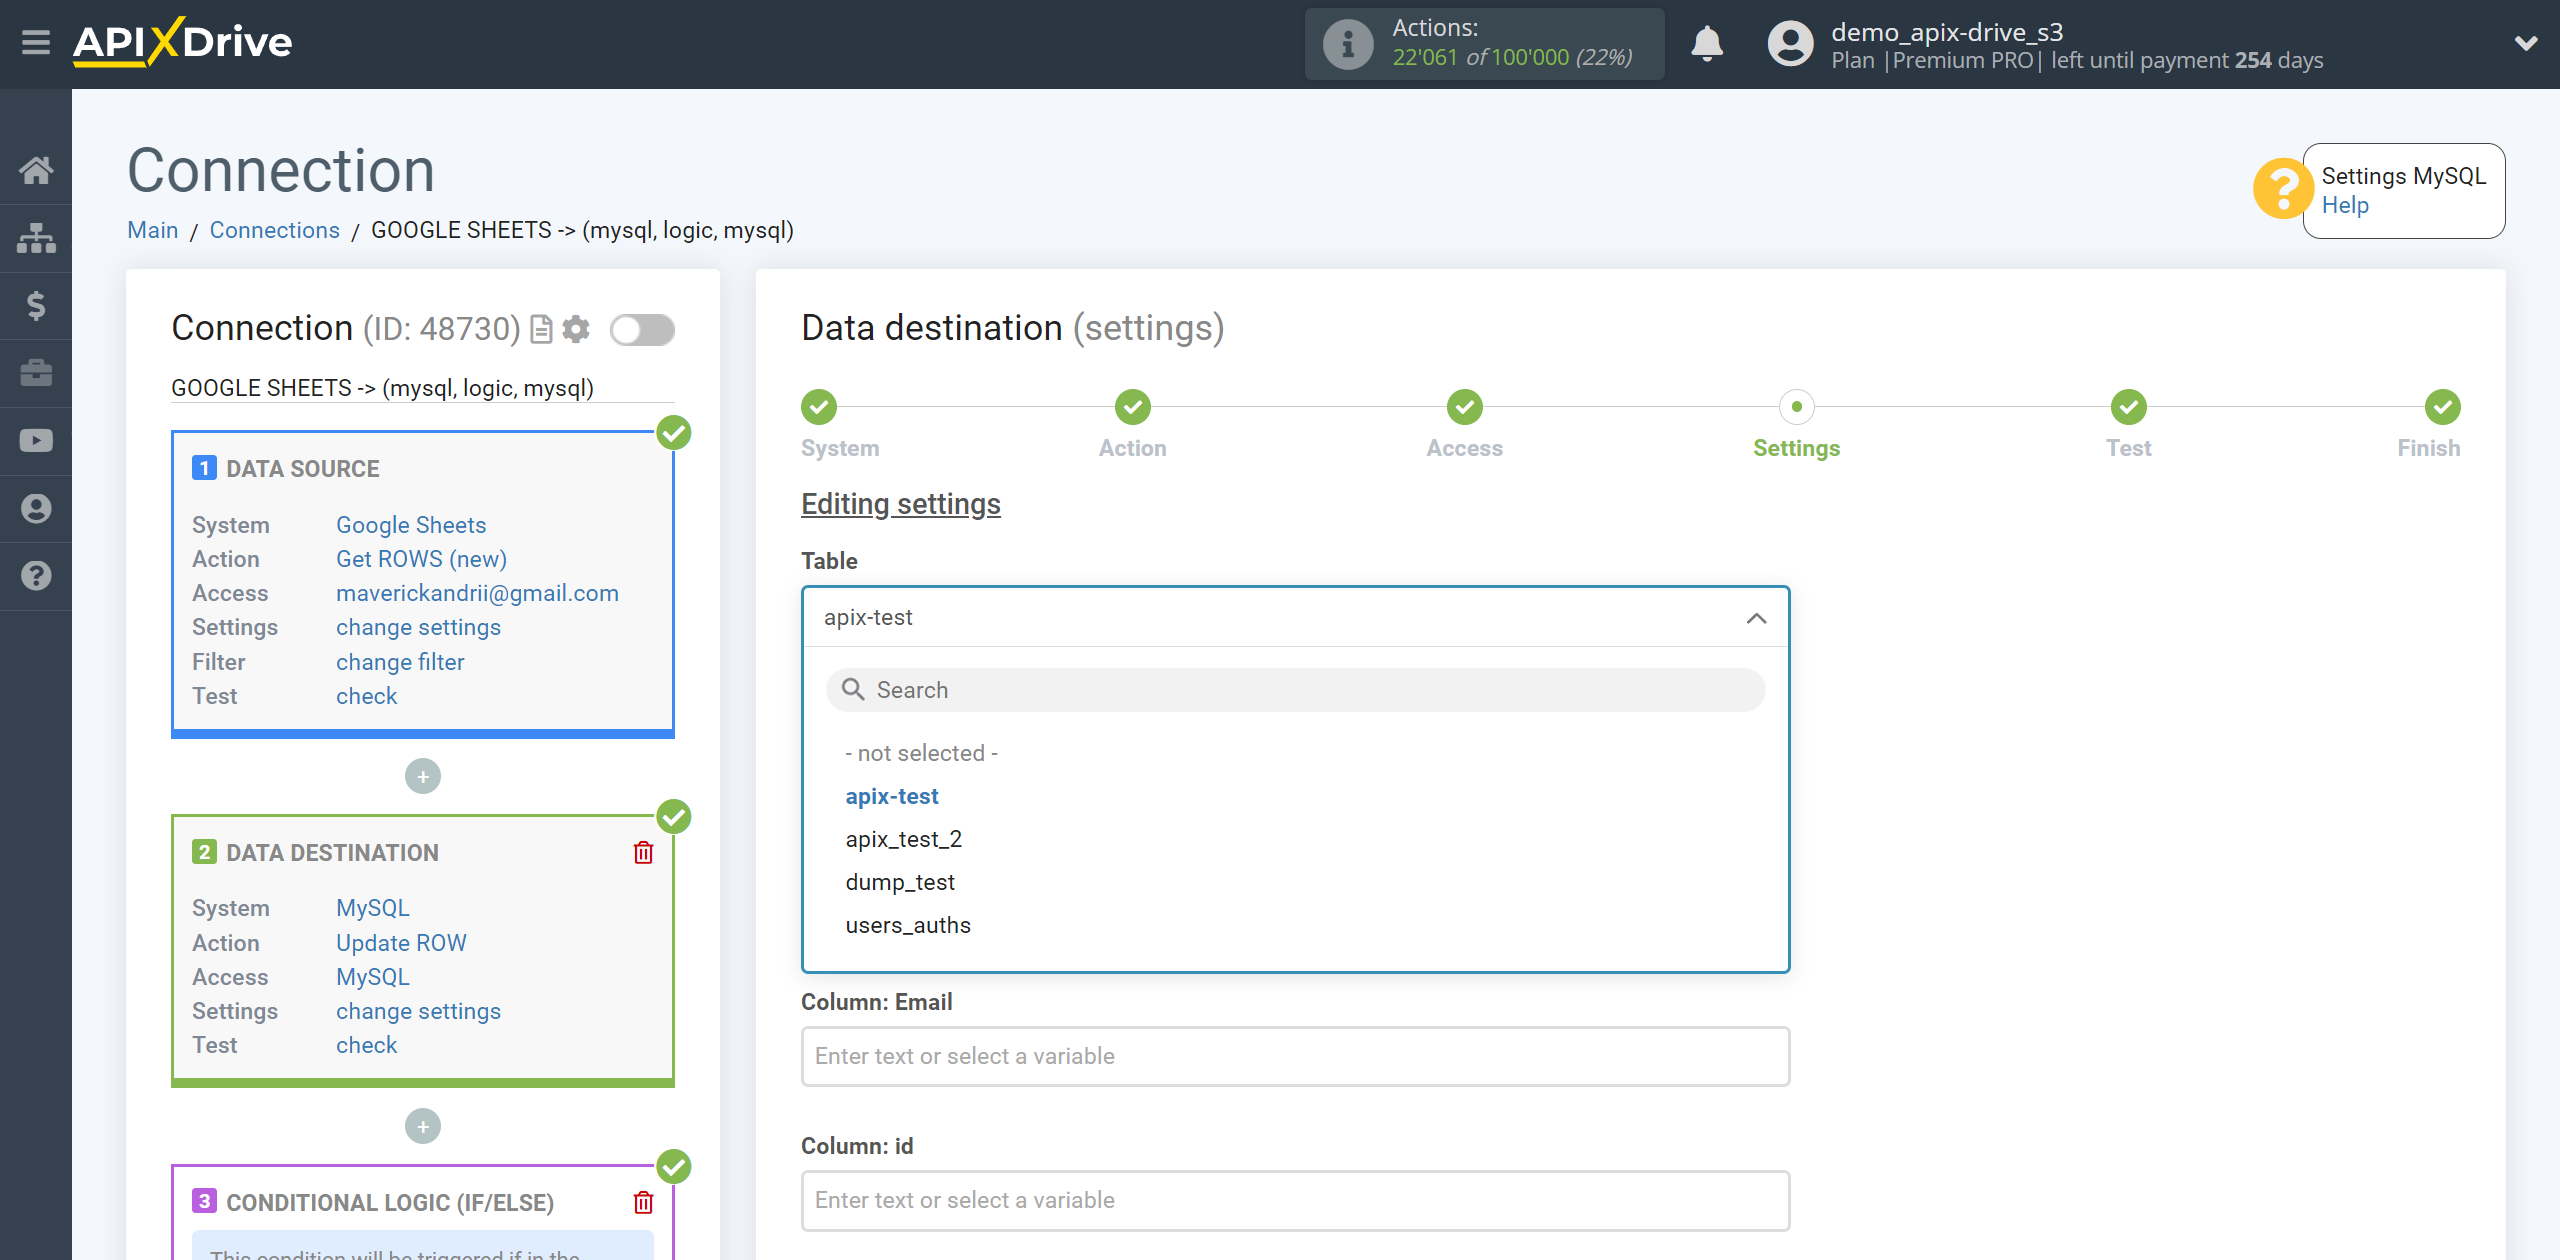Click the change filter link
This screenshot has width=2560, height=1260.
[x=400, y=662]
